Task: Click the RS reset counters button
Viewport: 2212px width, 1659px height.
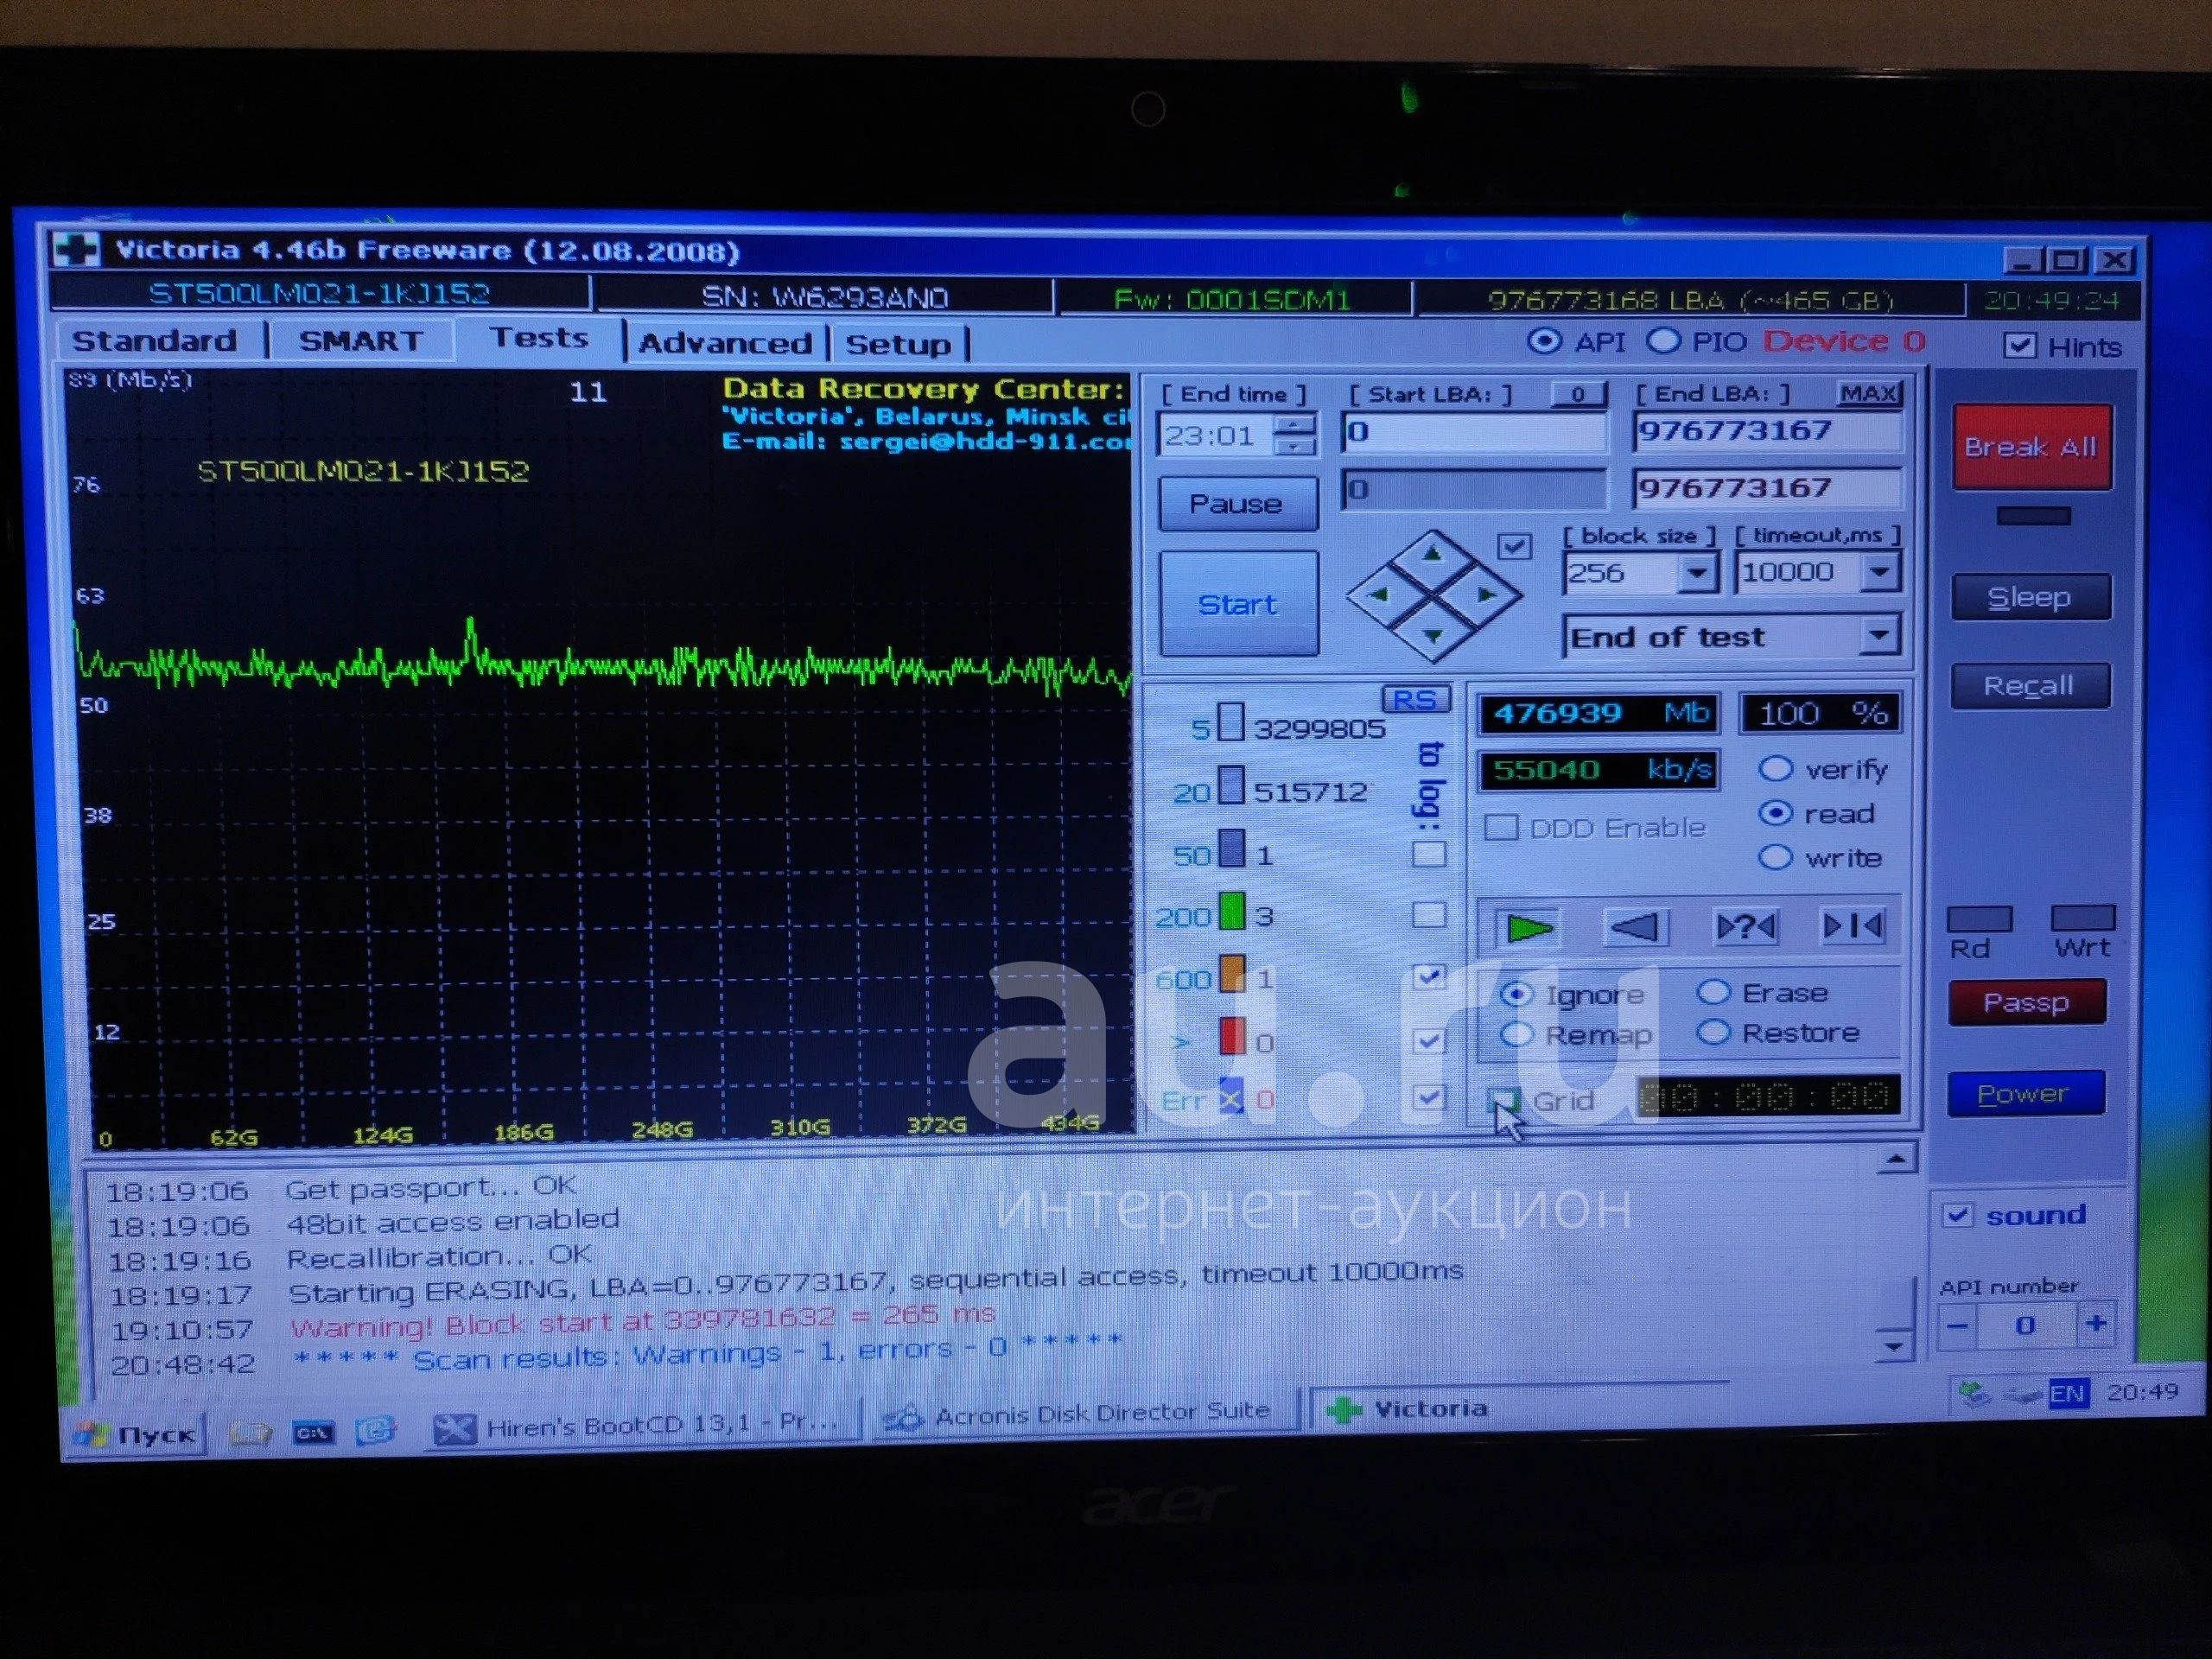Action: tap(1415, 700)
